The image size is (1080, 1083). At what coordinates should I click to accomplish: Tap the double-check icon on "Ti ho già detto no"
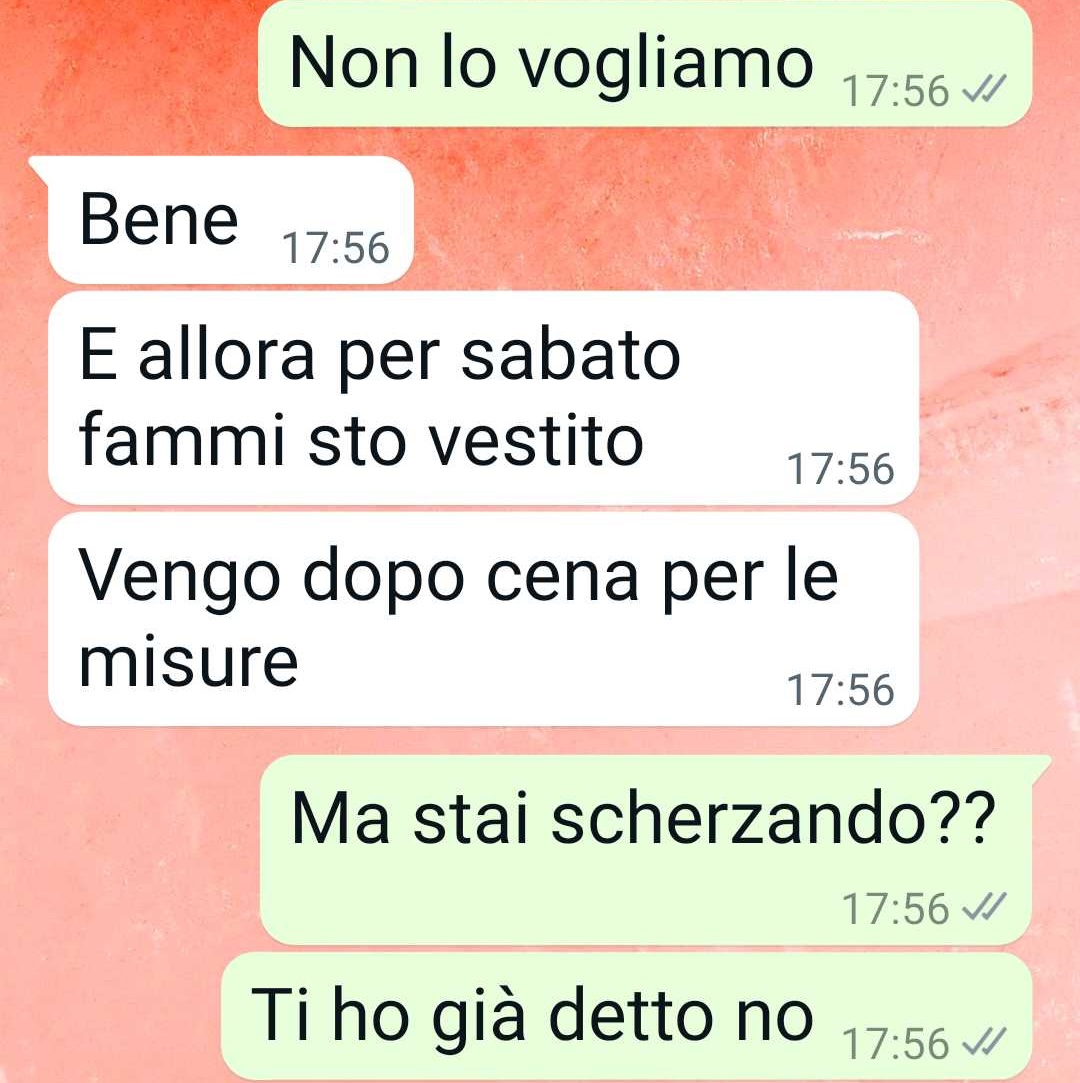tap(985, 1042)
